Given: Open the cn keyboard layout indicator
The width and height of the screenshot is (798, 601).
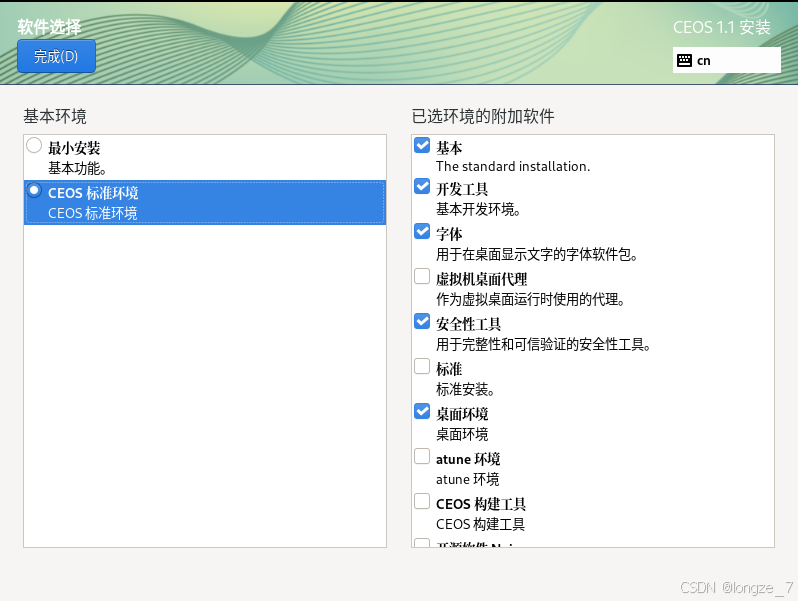Looking at the screenshot, I should point(726,60).
